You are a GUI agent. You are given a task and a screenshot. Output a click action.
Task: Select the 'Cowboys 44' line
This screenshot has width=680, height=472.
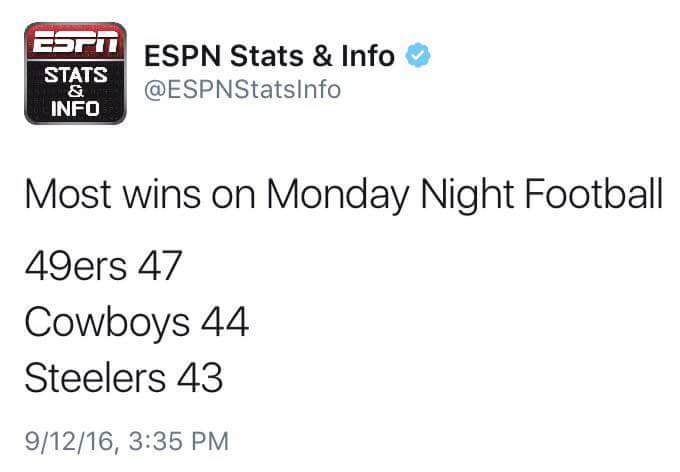137,324
